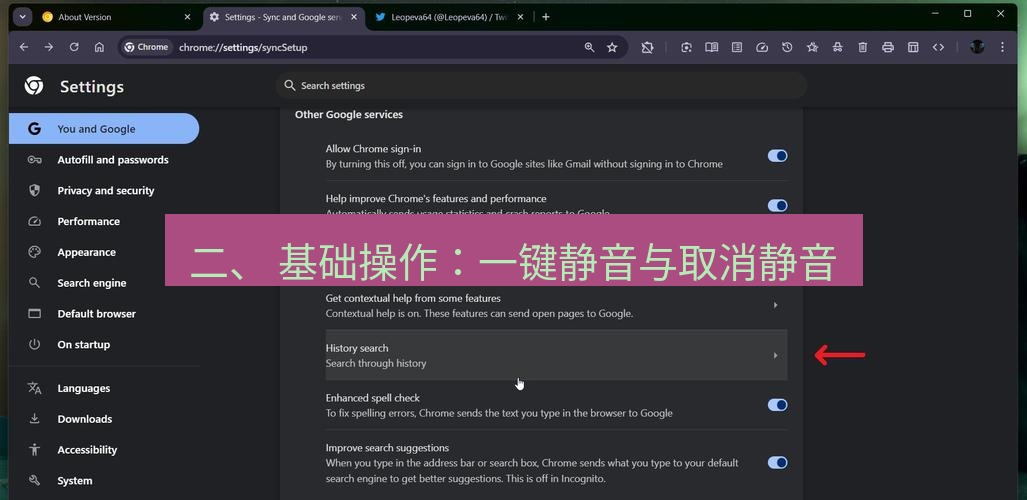Screen dimensions: 1027x500
Task: Open the Chrome three-dot menu
Action: coord(1002,47)
